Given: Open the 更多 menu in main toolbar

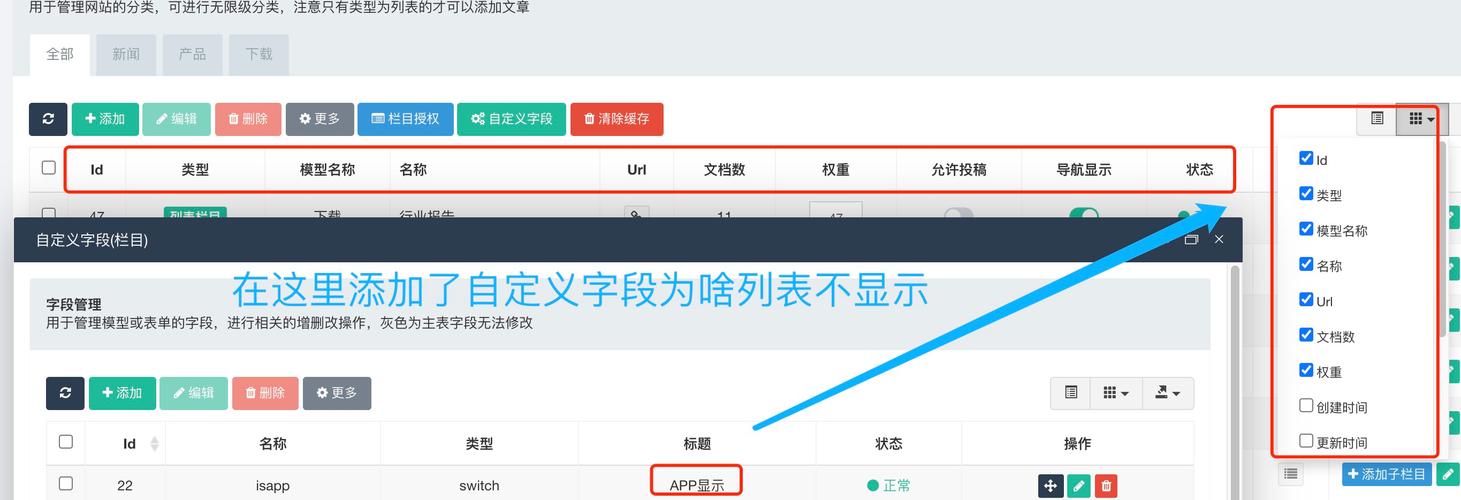Looking at the screenshot, I should pos(320,119).
